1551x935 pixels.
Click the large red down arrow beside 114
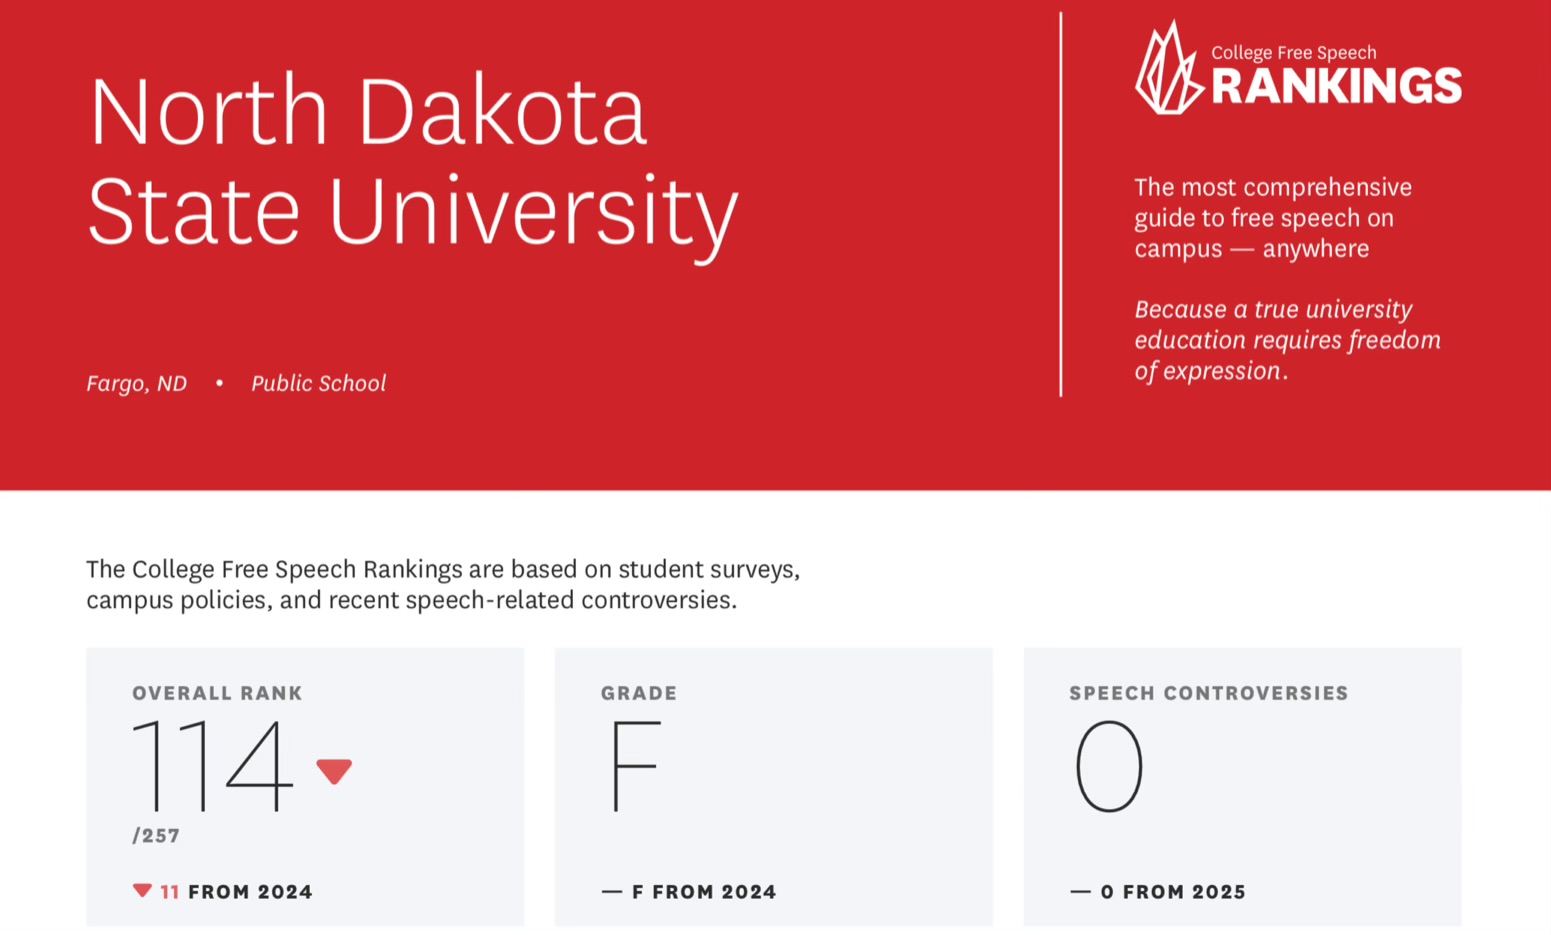tap(334, 771)
